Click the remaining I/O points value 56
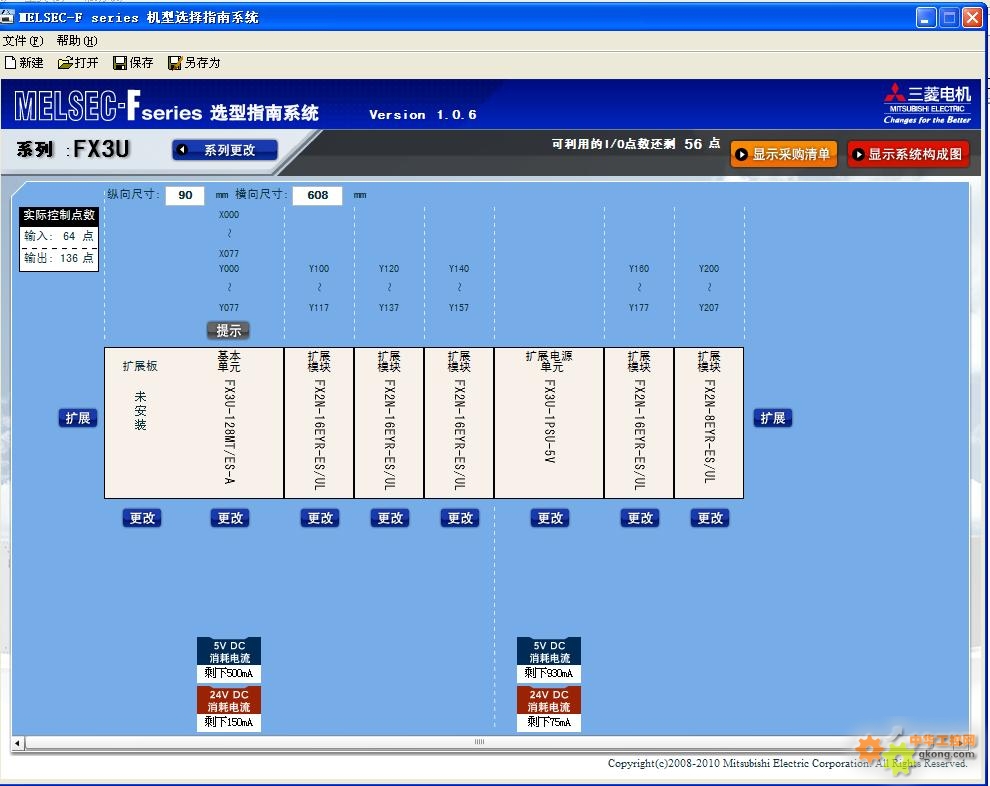990x786 pixels. pos(693,144)
